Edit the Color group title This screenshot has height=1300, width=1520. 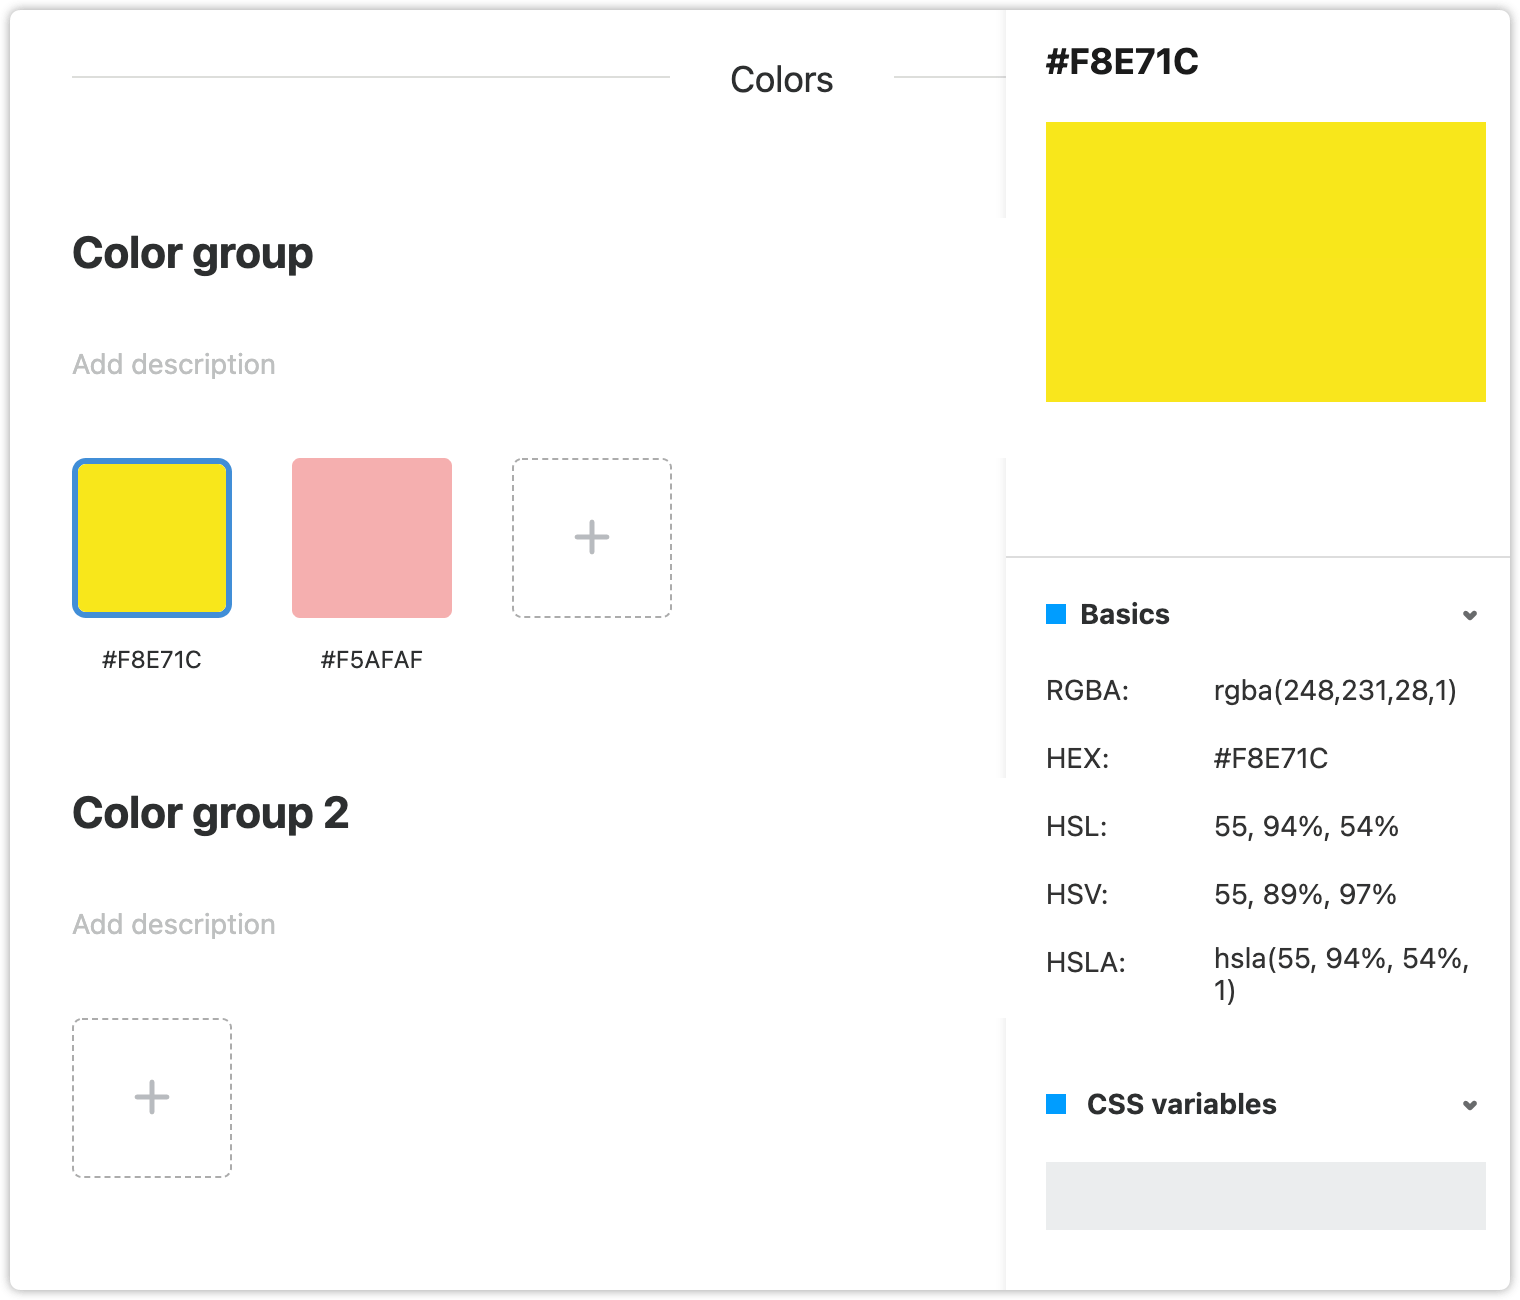point(193,254)
